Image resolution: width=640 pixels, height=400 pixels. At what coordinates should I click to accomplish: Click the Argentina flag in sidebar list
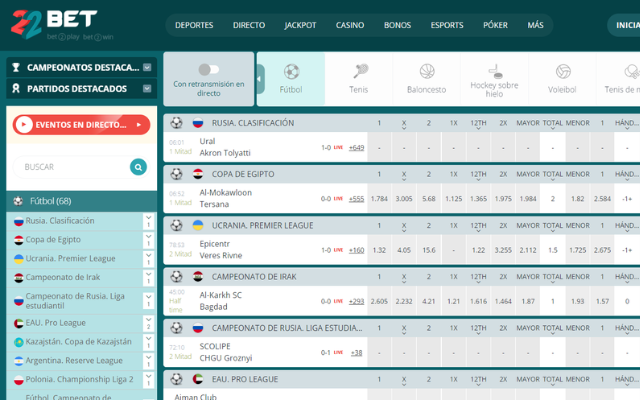19,361
